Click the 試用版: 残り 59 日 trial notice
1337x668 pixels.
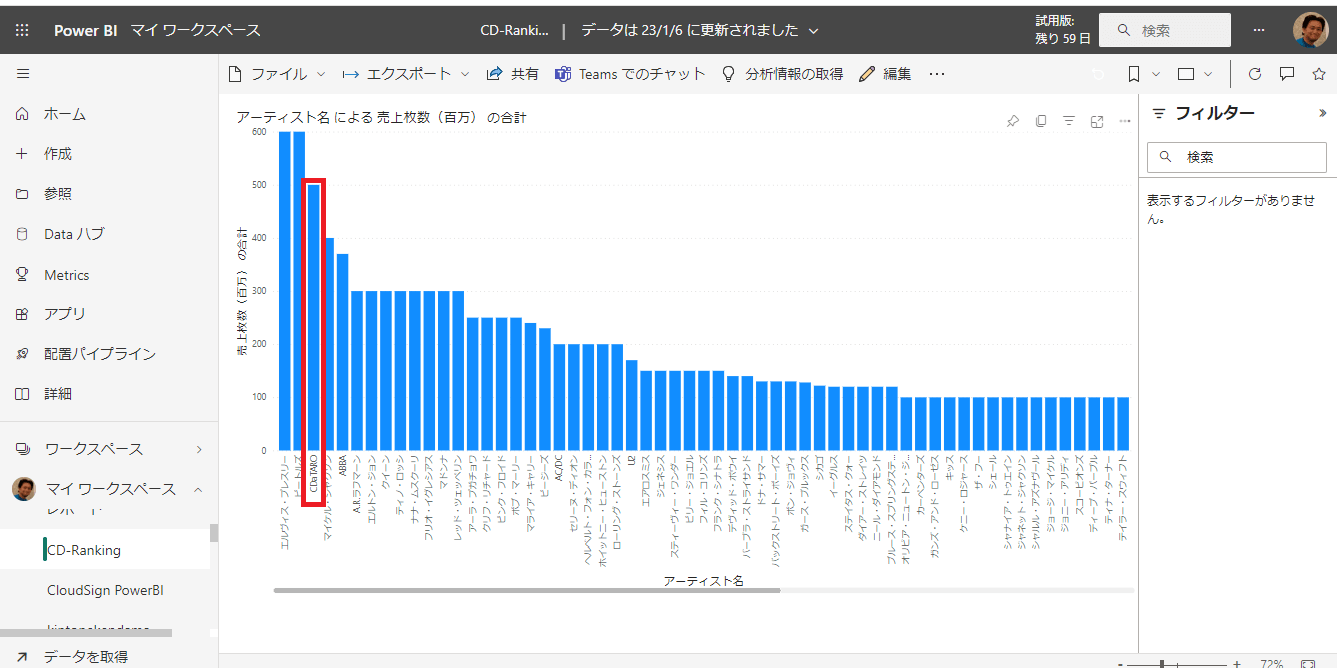(1063, 30)
